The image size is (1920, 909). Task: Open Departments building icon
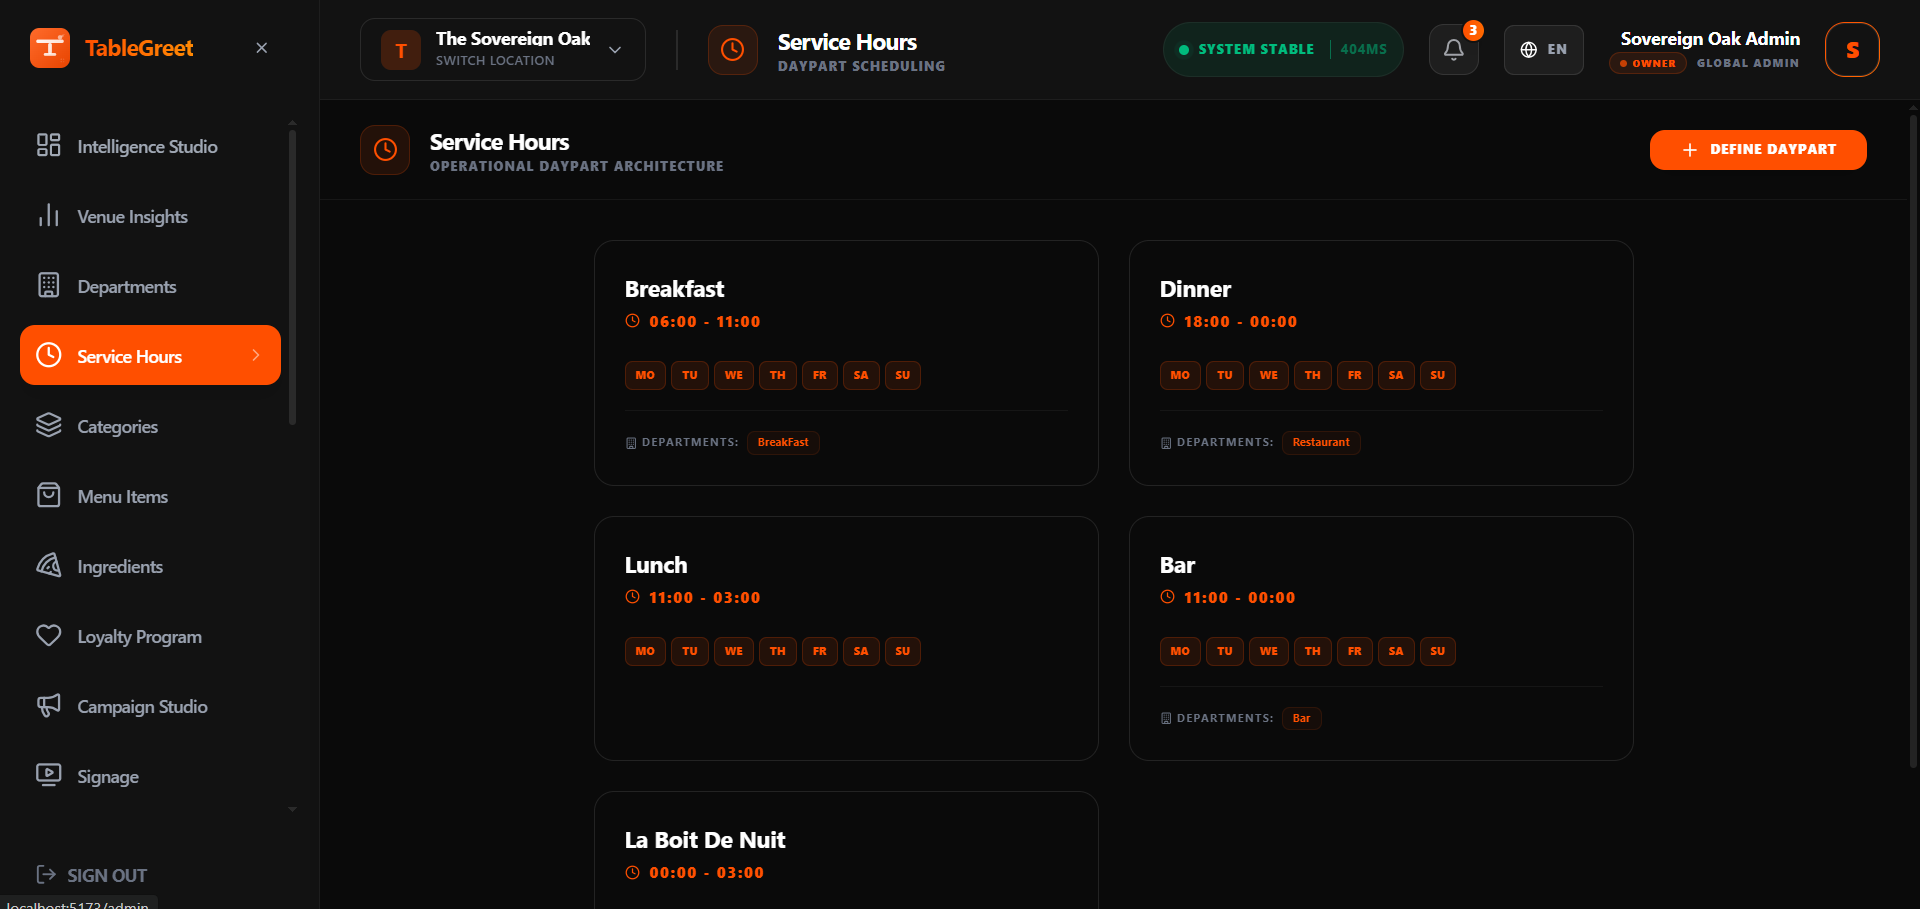coord(48,285)
